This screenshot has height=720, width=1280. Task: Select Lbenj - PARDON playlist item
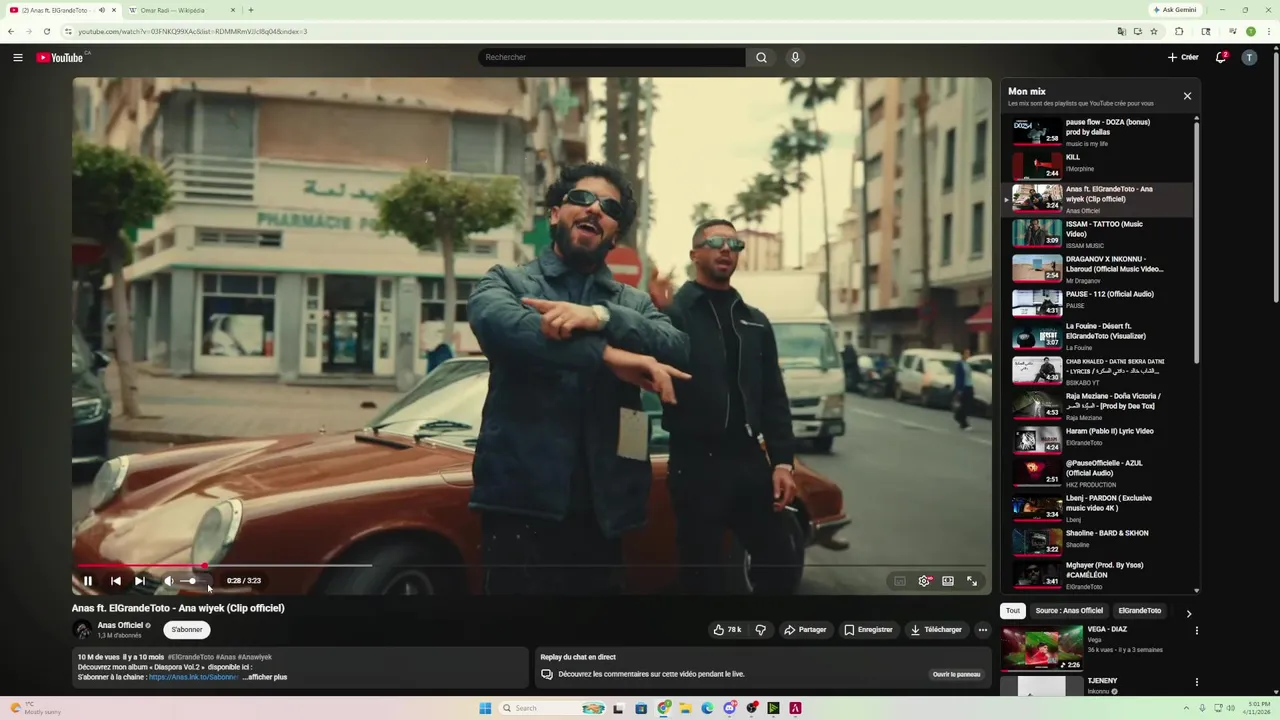pyautogui.click(x=1097, y=508)
